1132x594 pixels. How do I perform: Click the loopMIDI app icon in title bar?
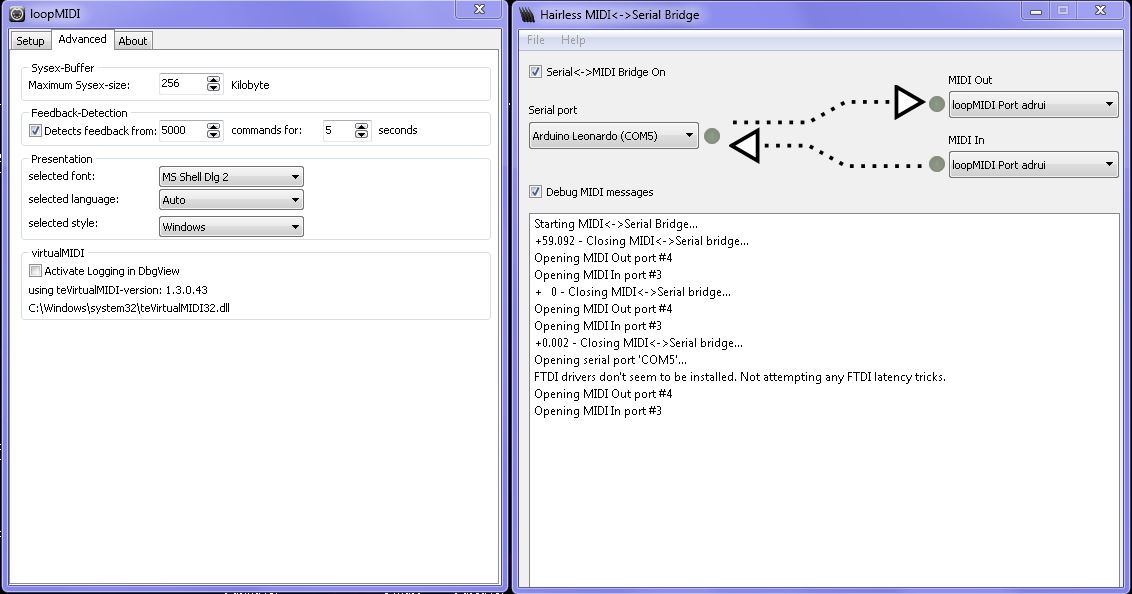coord(17,14)
